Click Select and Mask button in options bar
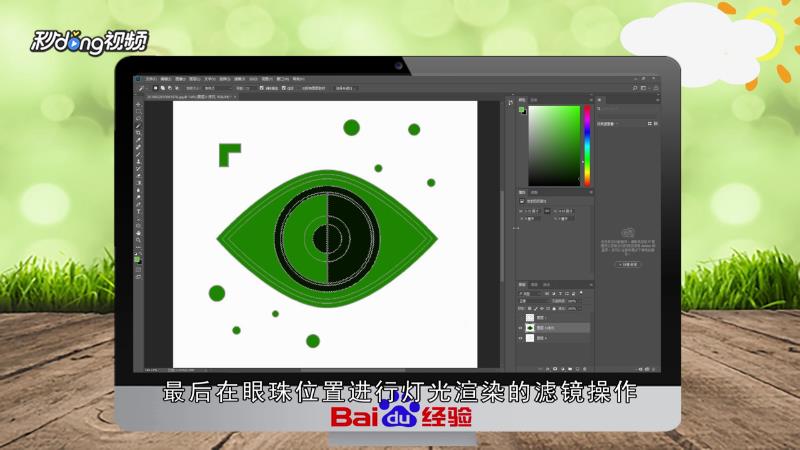Image resolution: width=800 pixels, height=450 pixels. click(x=344, y=88)
